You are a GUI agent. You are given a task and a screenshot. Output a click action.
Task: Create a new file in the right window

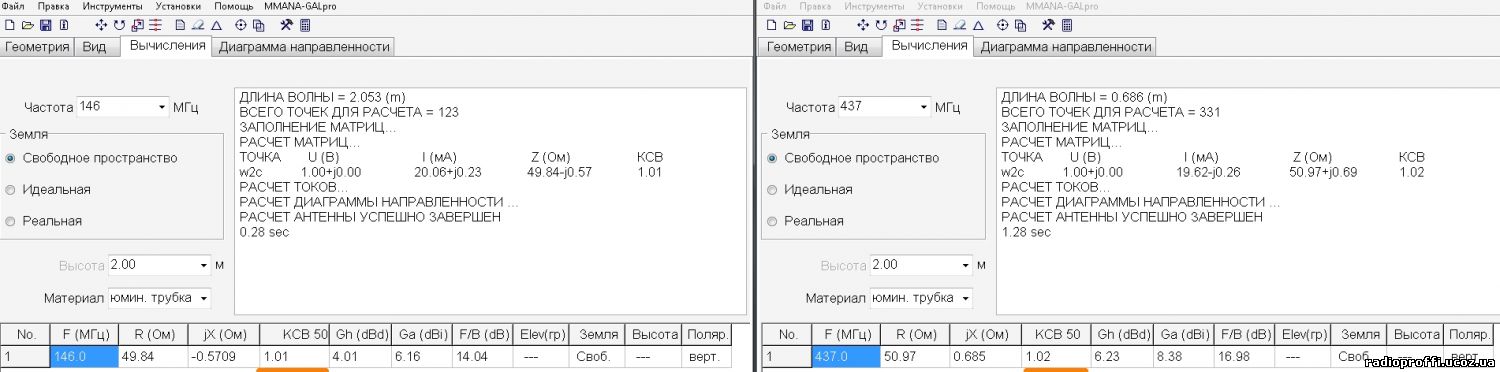click(x=772, y=25)
